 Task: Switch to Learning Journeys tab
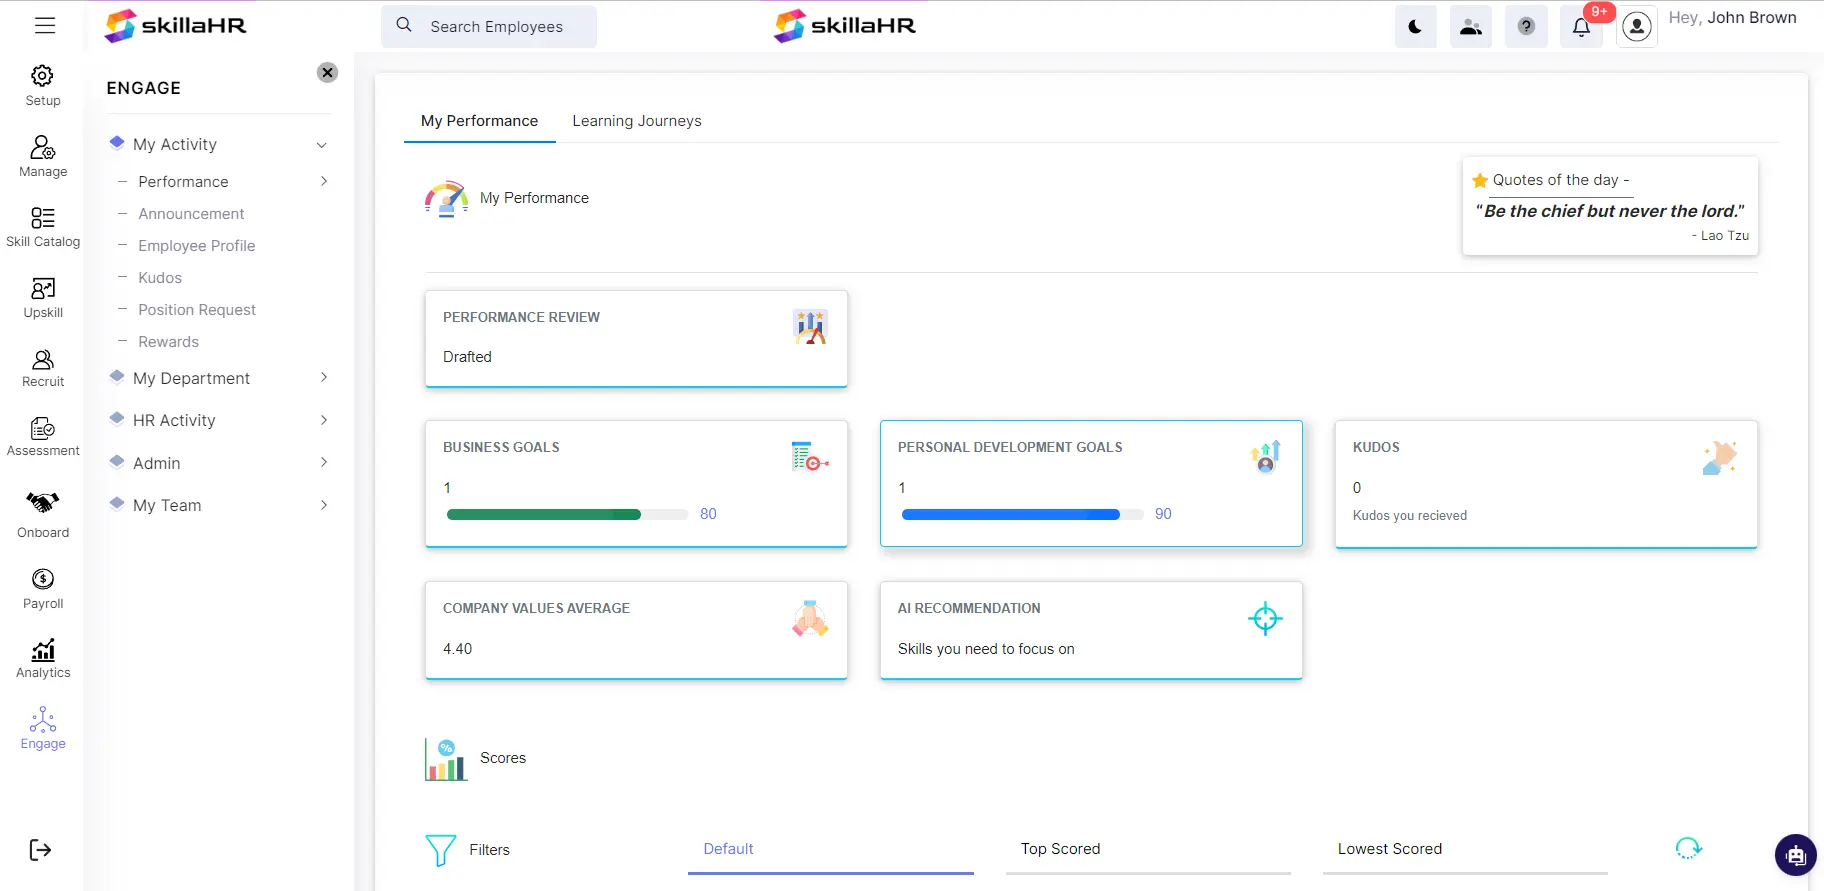tap(637, 121)
